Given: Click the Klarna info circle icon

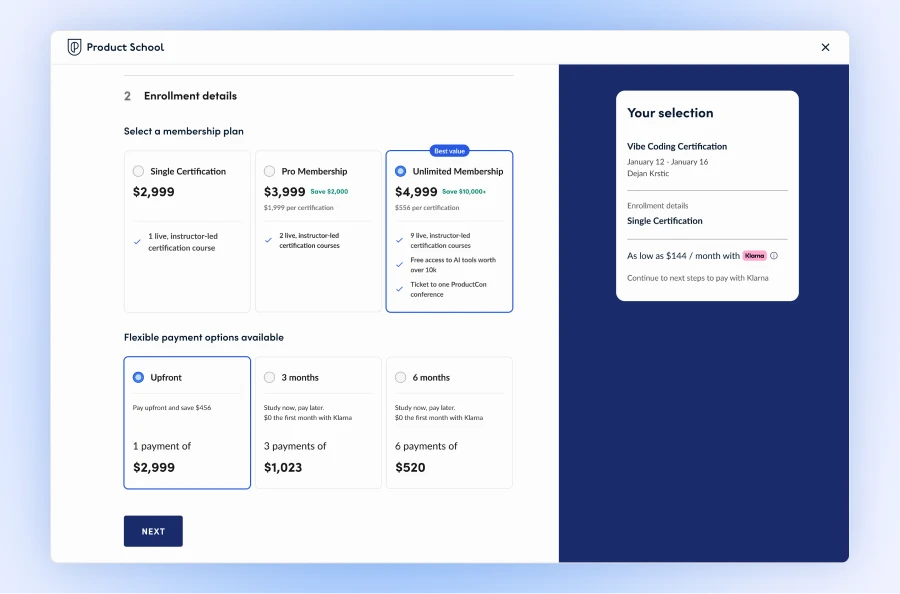Looking at the screenshot, I should click(x=774, y=256).
